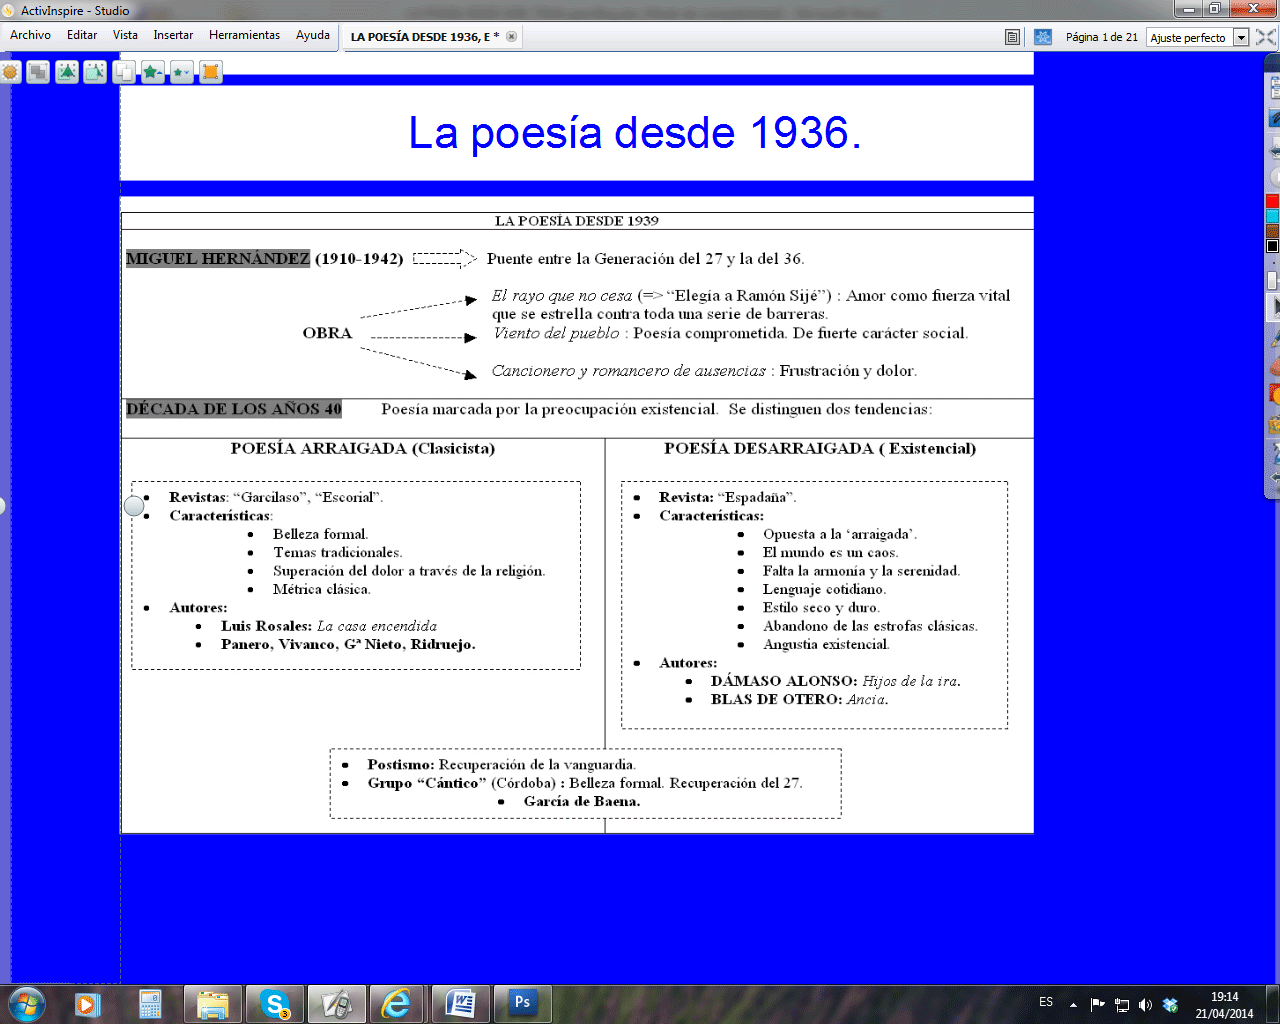Close the LA POESÍA DESDE 1936 tab
The height and width of the screenshot is (1024, 1280).
coord(511,37)
